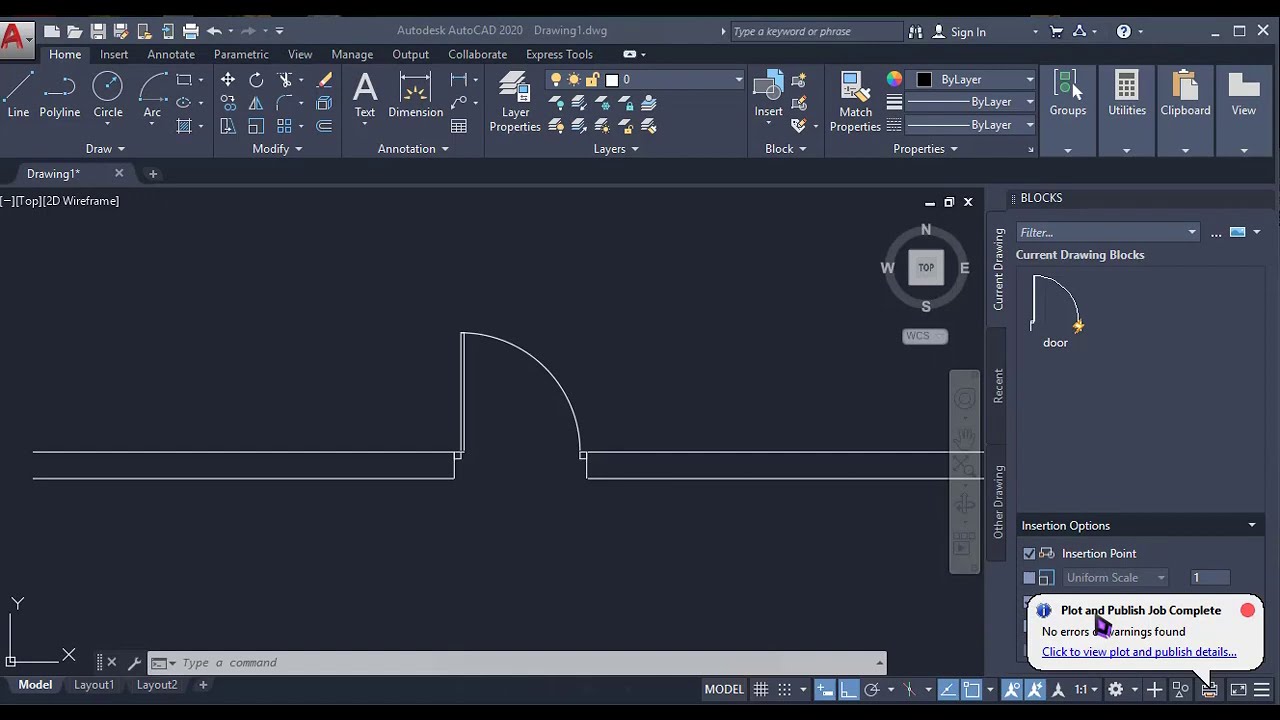The image size is (1280, 720).
Task: Select the Erase tool
Action: coord(324,80)
